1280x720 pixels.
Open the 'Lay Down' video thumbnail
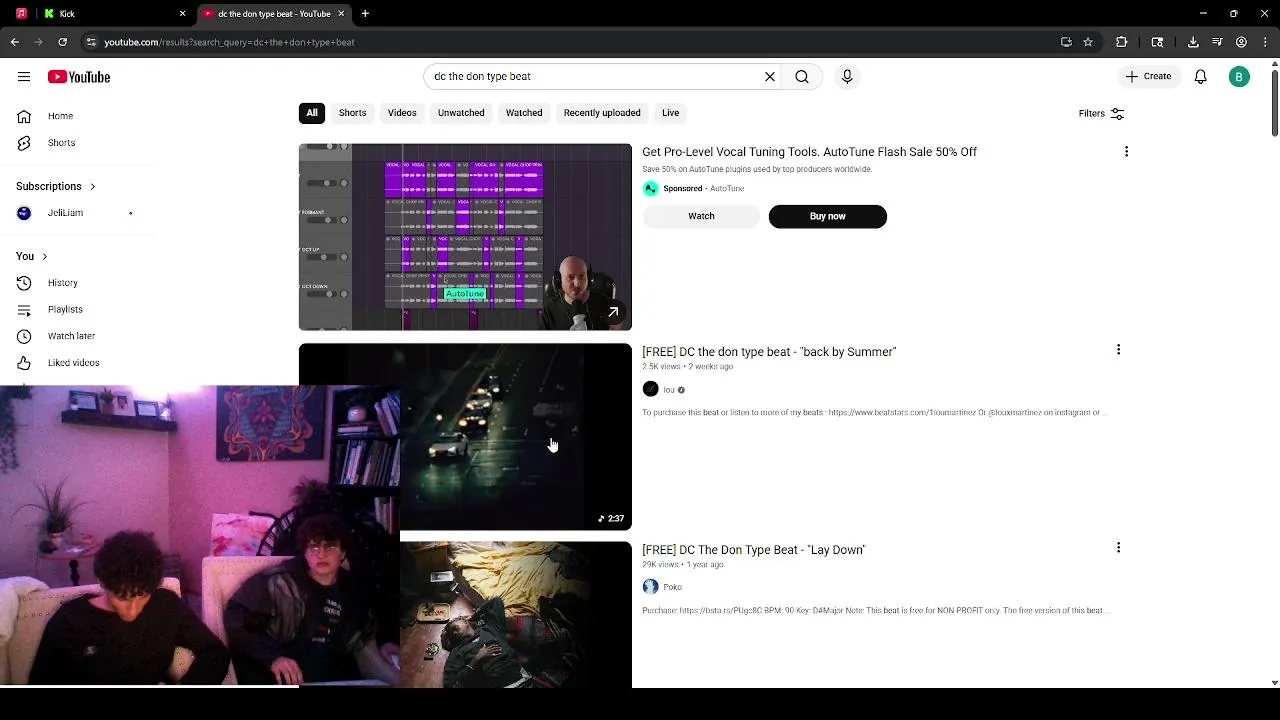516,615
